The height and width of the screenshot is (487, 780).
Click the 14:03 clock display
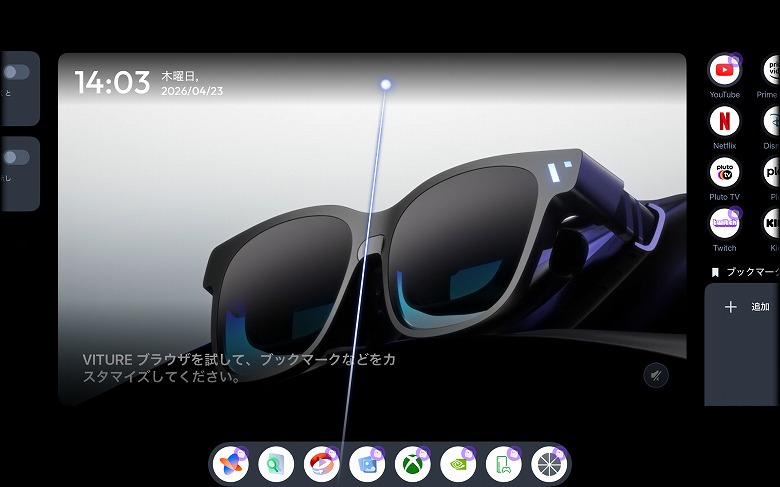coord(112,82)
